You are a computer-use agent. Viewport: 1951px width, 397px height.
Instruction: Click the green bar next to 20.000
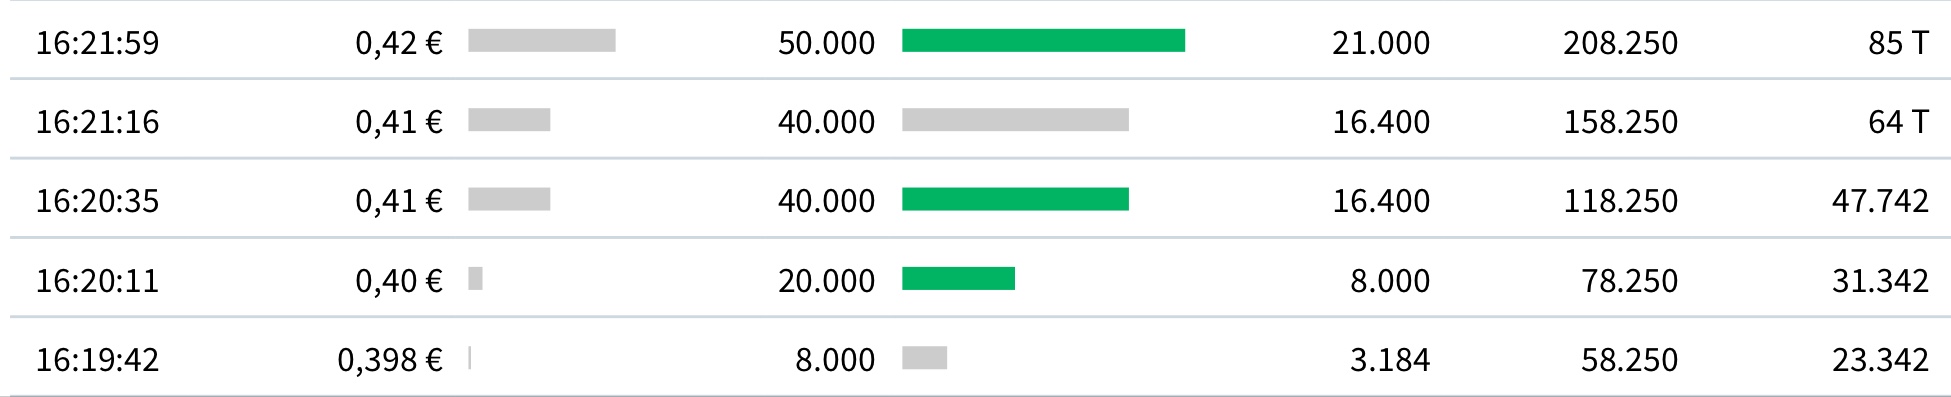coord(958,278)
